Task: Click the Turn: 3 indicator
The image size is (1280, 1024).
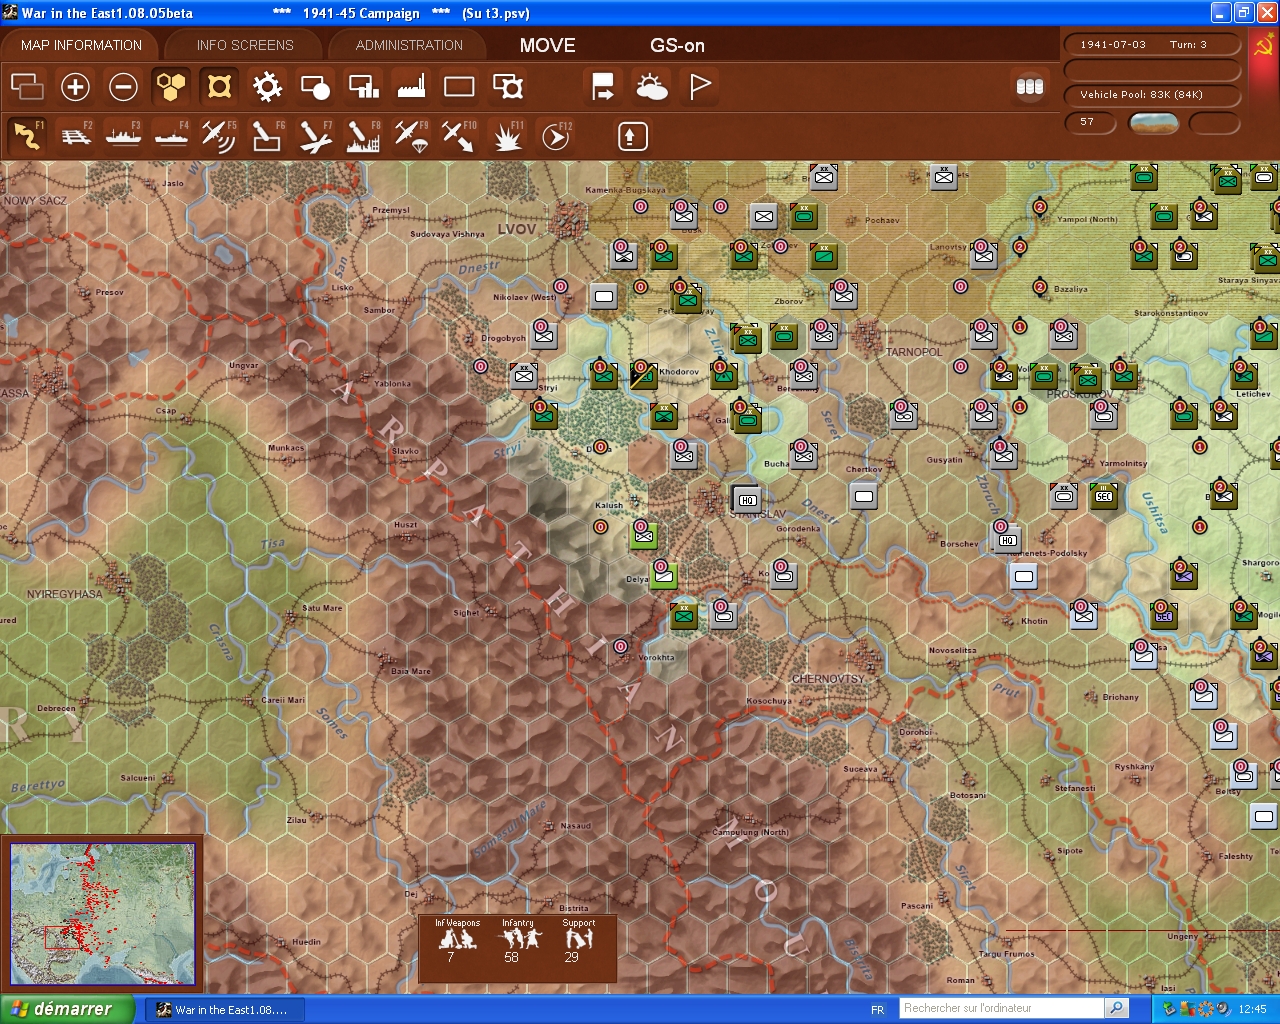Action: (x=1188, y=45)
